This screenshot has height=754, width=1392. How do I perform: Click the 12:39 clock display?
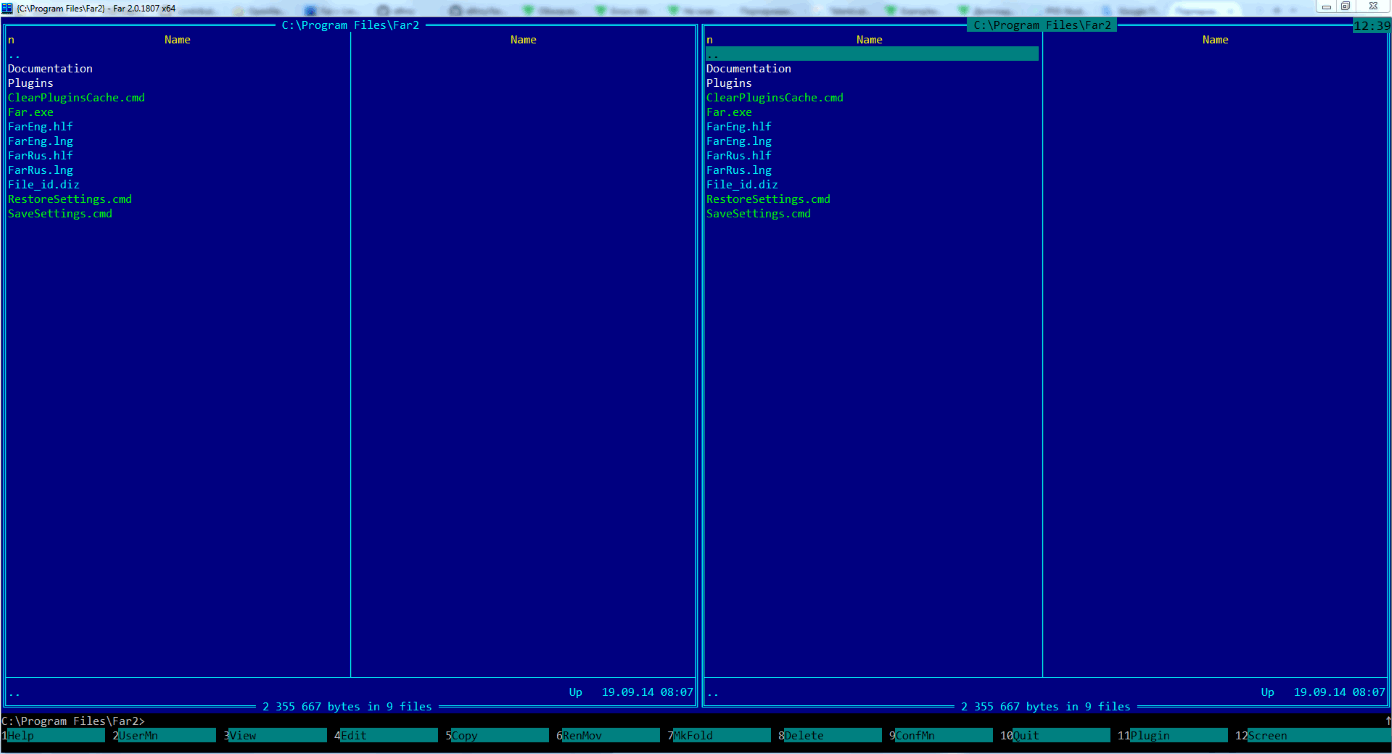(x=1371, y=26)
